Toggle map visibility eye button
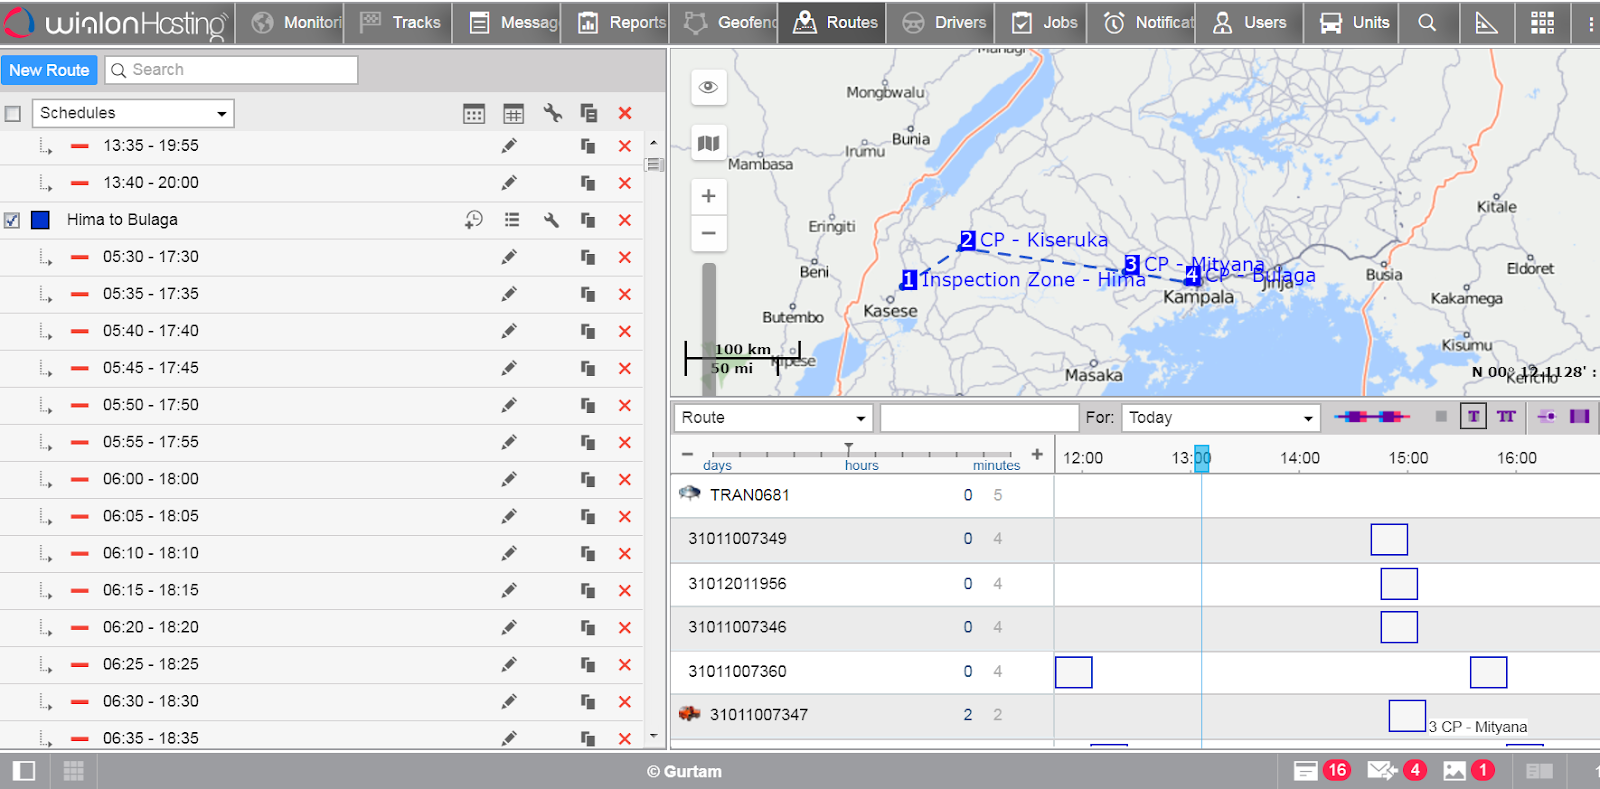Image resolution: width=1600 pixels, height=789 pixels. [x=708, y=87]
